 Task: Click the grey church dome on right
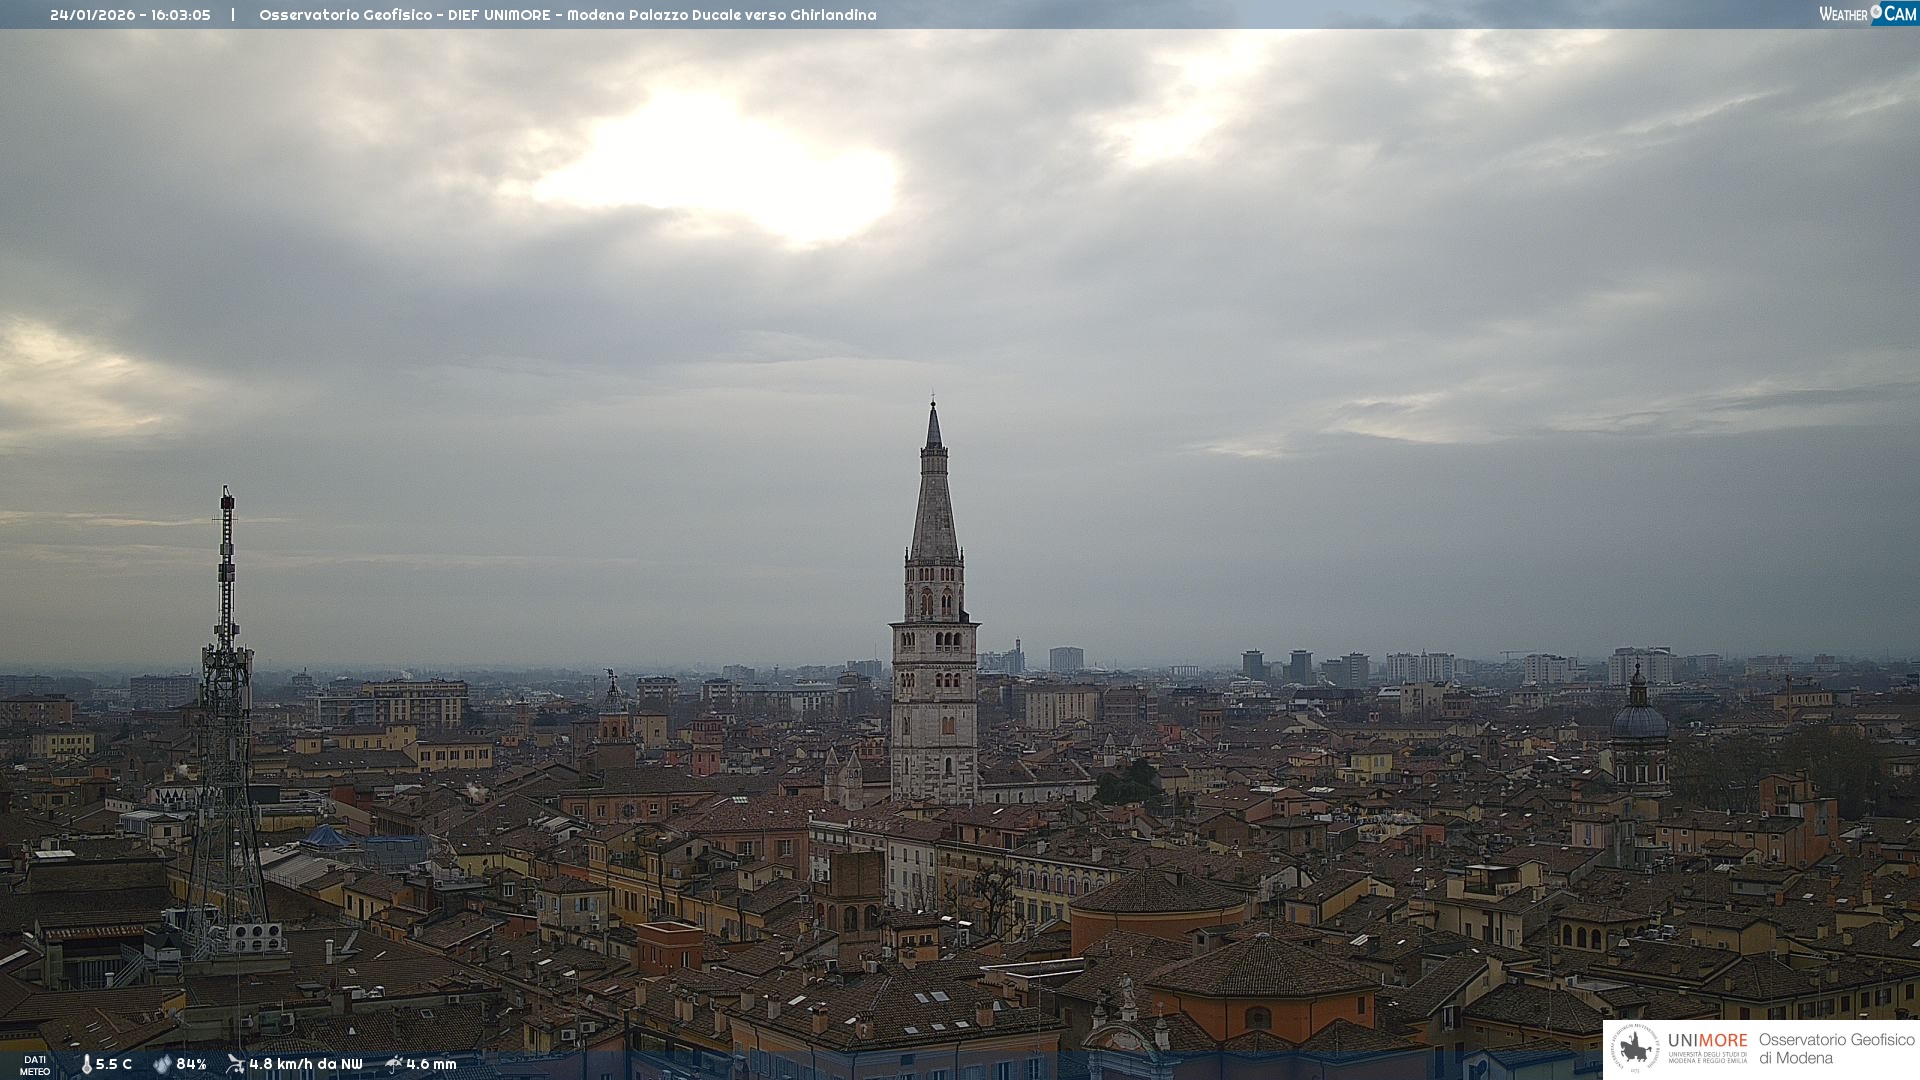(x=1639, y=720)
